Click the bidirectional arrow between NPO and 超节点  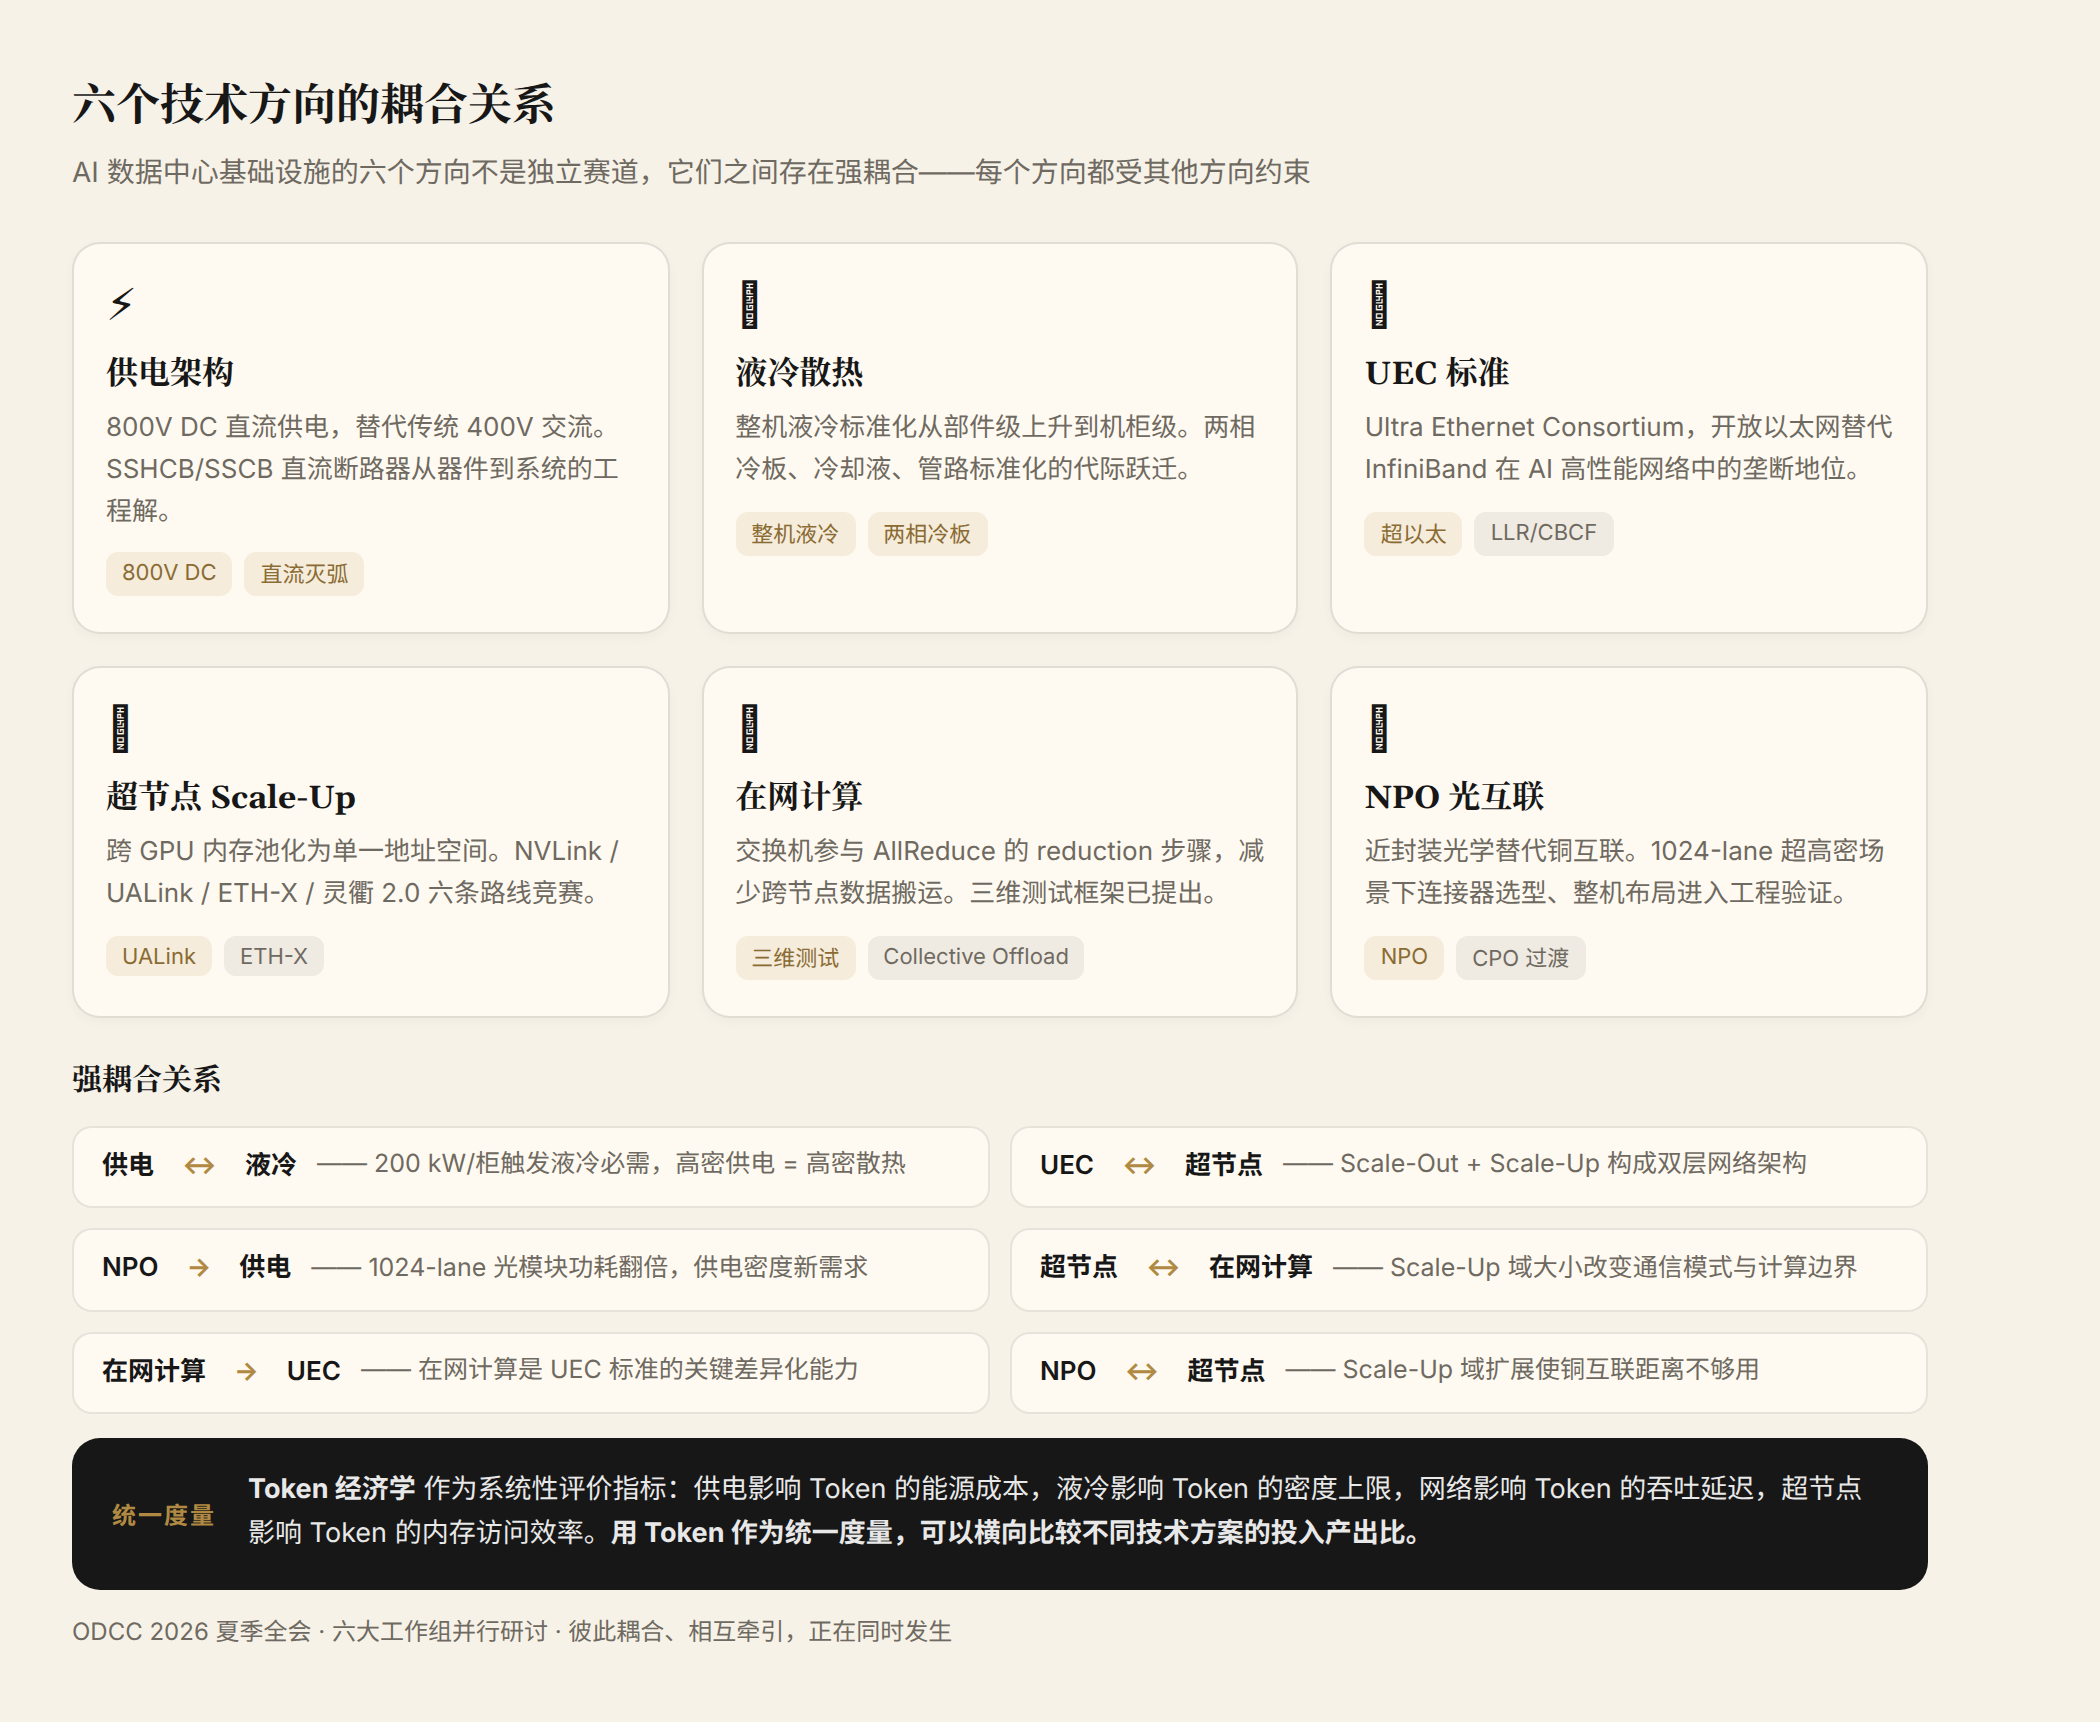1141,1371
